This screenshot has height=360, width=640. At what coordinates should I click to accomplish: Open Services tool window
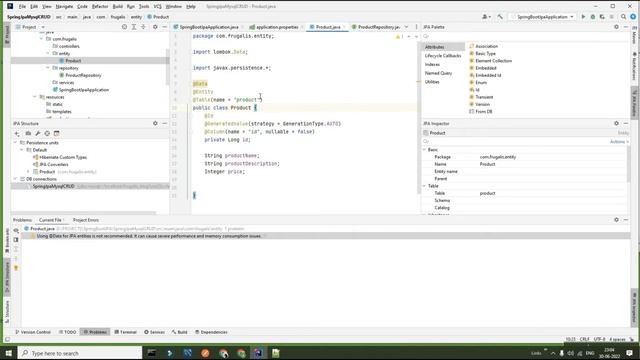pos(154,332)
